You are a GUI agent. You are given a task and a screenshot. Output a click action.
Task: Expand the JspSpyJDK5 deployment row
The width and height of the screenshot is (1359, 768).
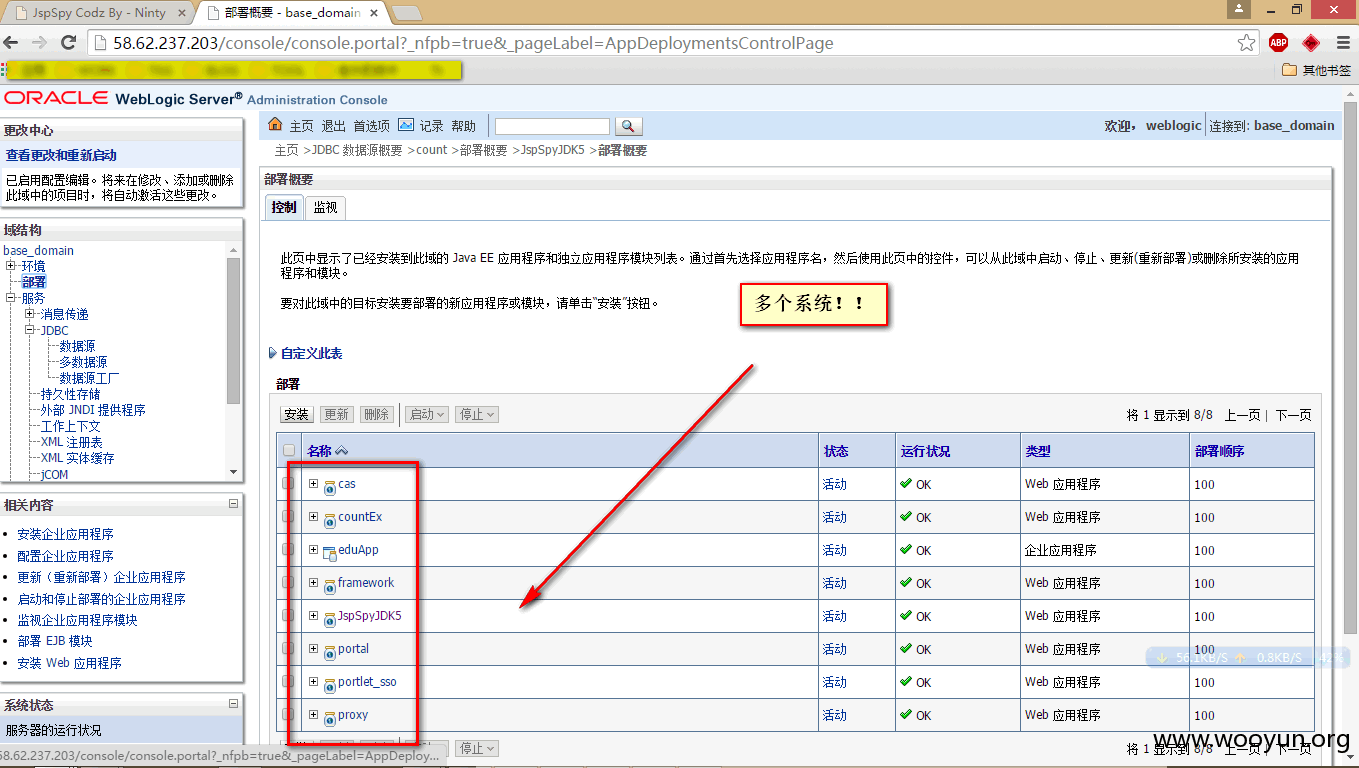click(x=313, y=615)
